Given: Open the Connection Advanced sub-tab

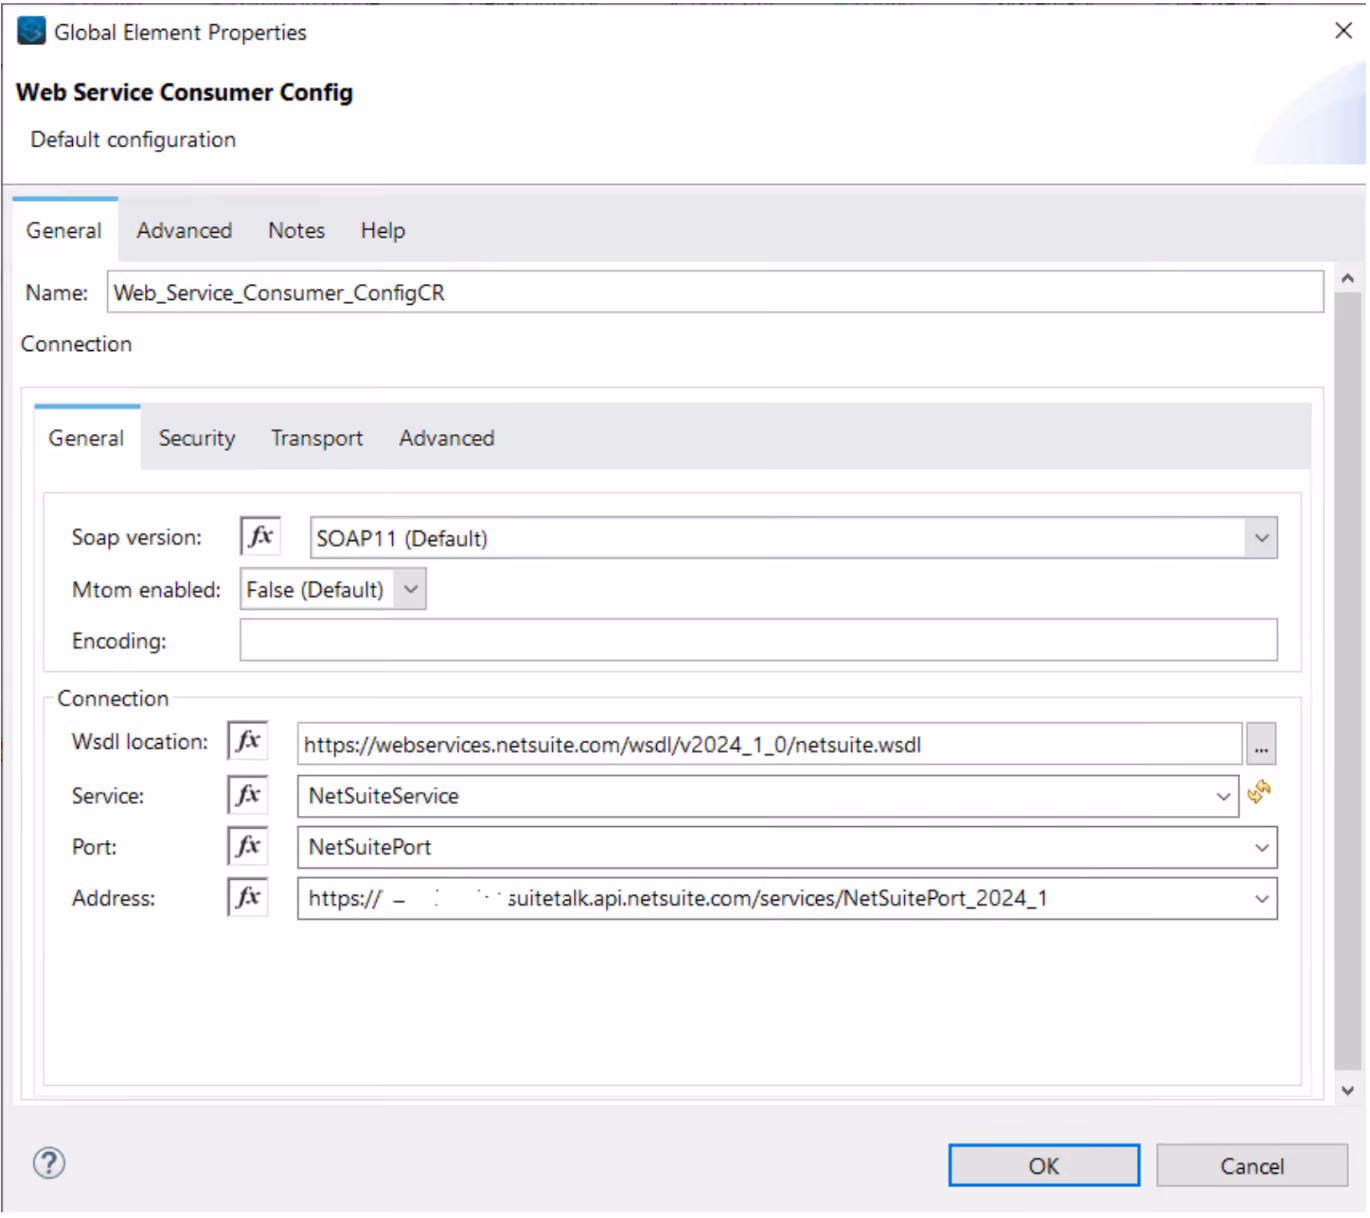Looking at the screenshot, I should (x=447, y=438).
